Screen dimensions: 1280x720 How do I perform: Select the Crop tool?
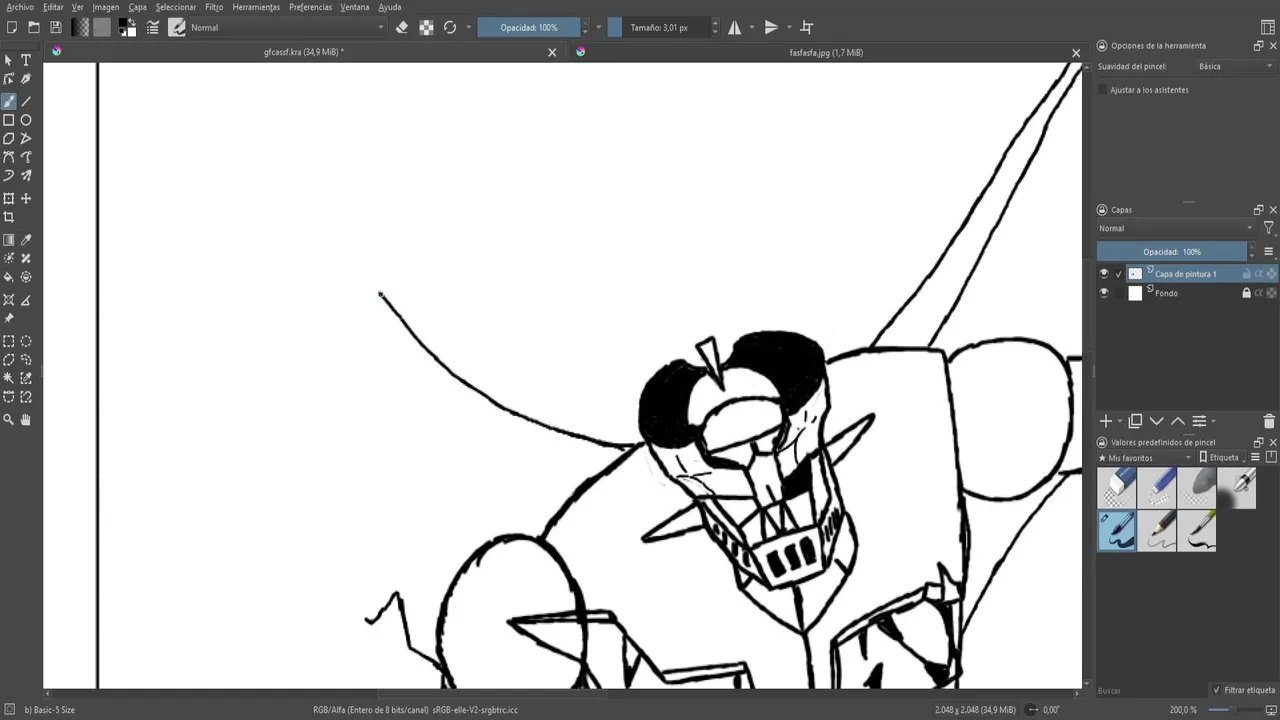click(x=9, y=217)
